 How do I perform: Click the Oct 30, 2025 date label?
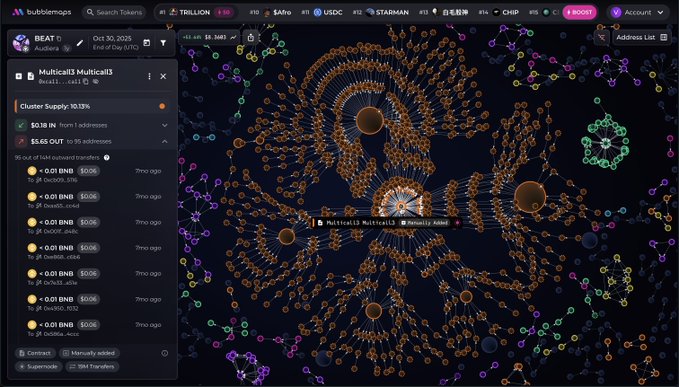(x=112, y=38)
